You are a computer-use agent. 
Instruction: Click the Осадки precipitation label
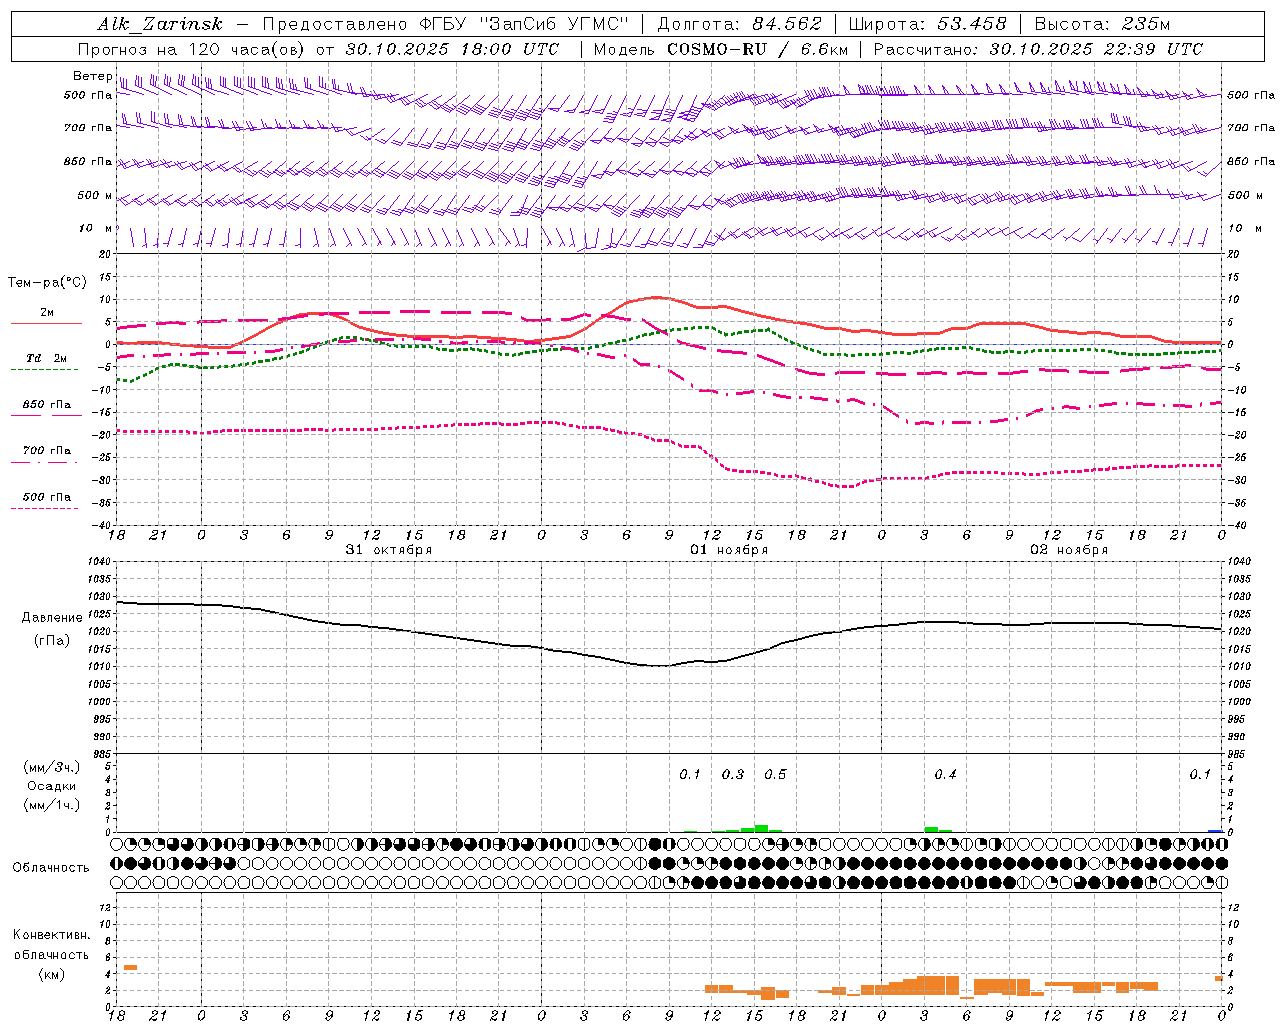(52, 786)
